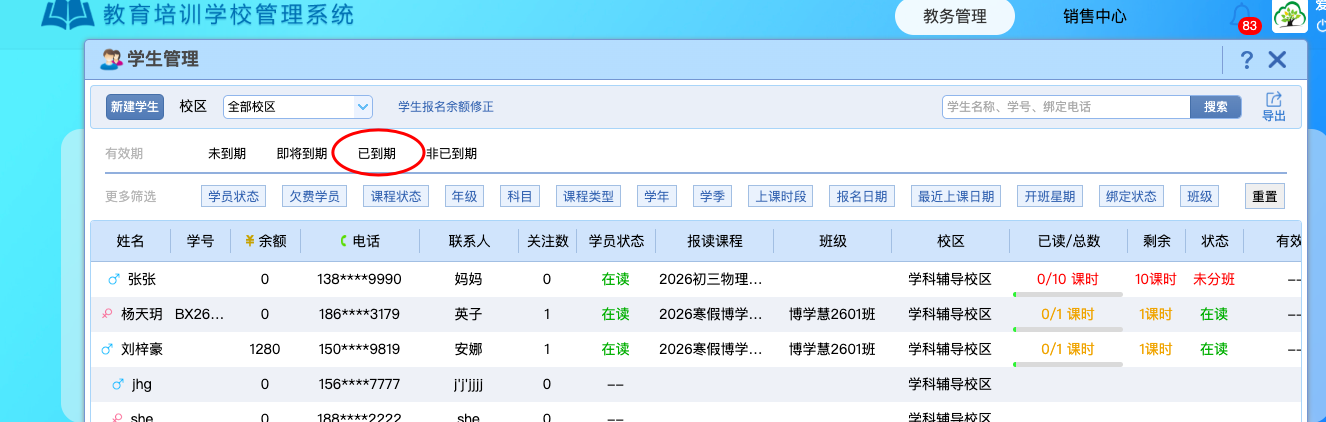This screenshot has height=422, width=1326.
Task: Click female gender icon for 杨天玥
Action: click(108, 314)
